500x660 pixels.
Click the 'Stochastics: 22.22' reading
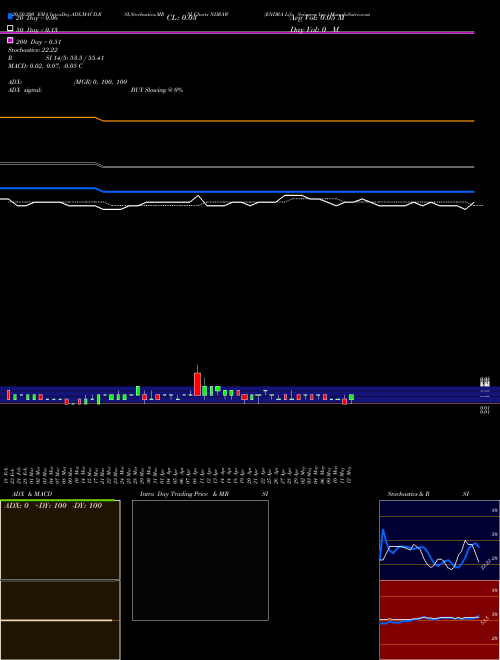point(33,50)
